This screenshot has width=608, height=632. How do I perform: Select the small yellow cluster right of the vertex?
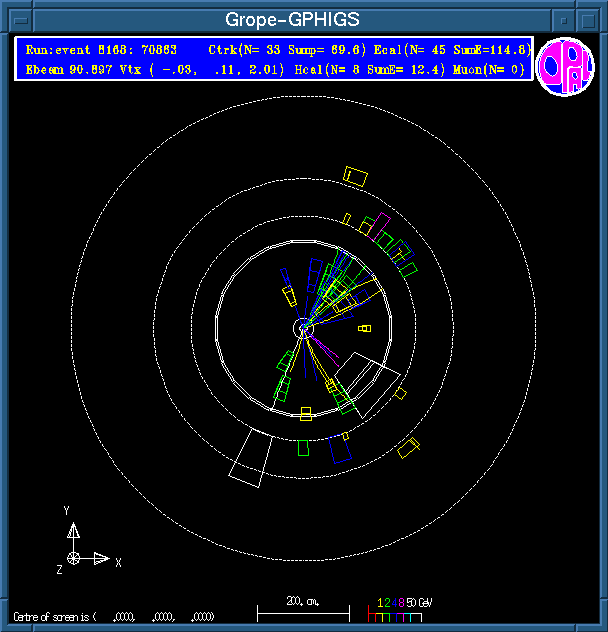coord(365,328)
